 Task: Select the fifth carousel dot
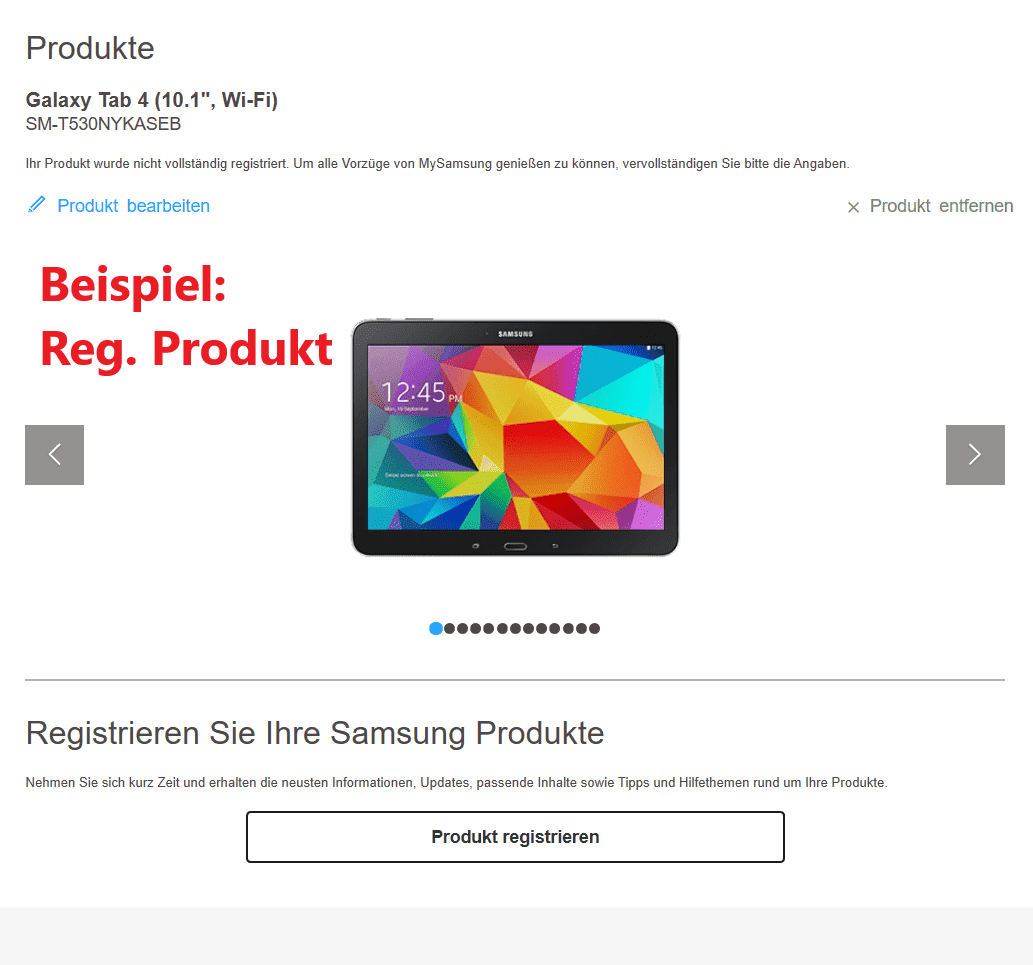click(488, 628)
